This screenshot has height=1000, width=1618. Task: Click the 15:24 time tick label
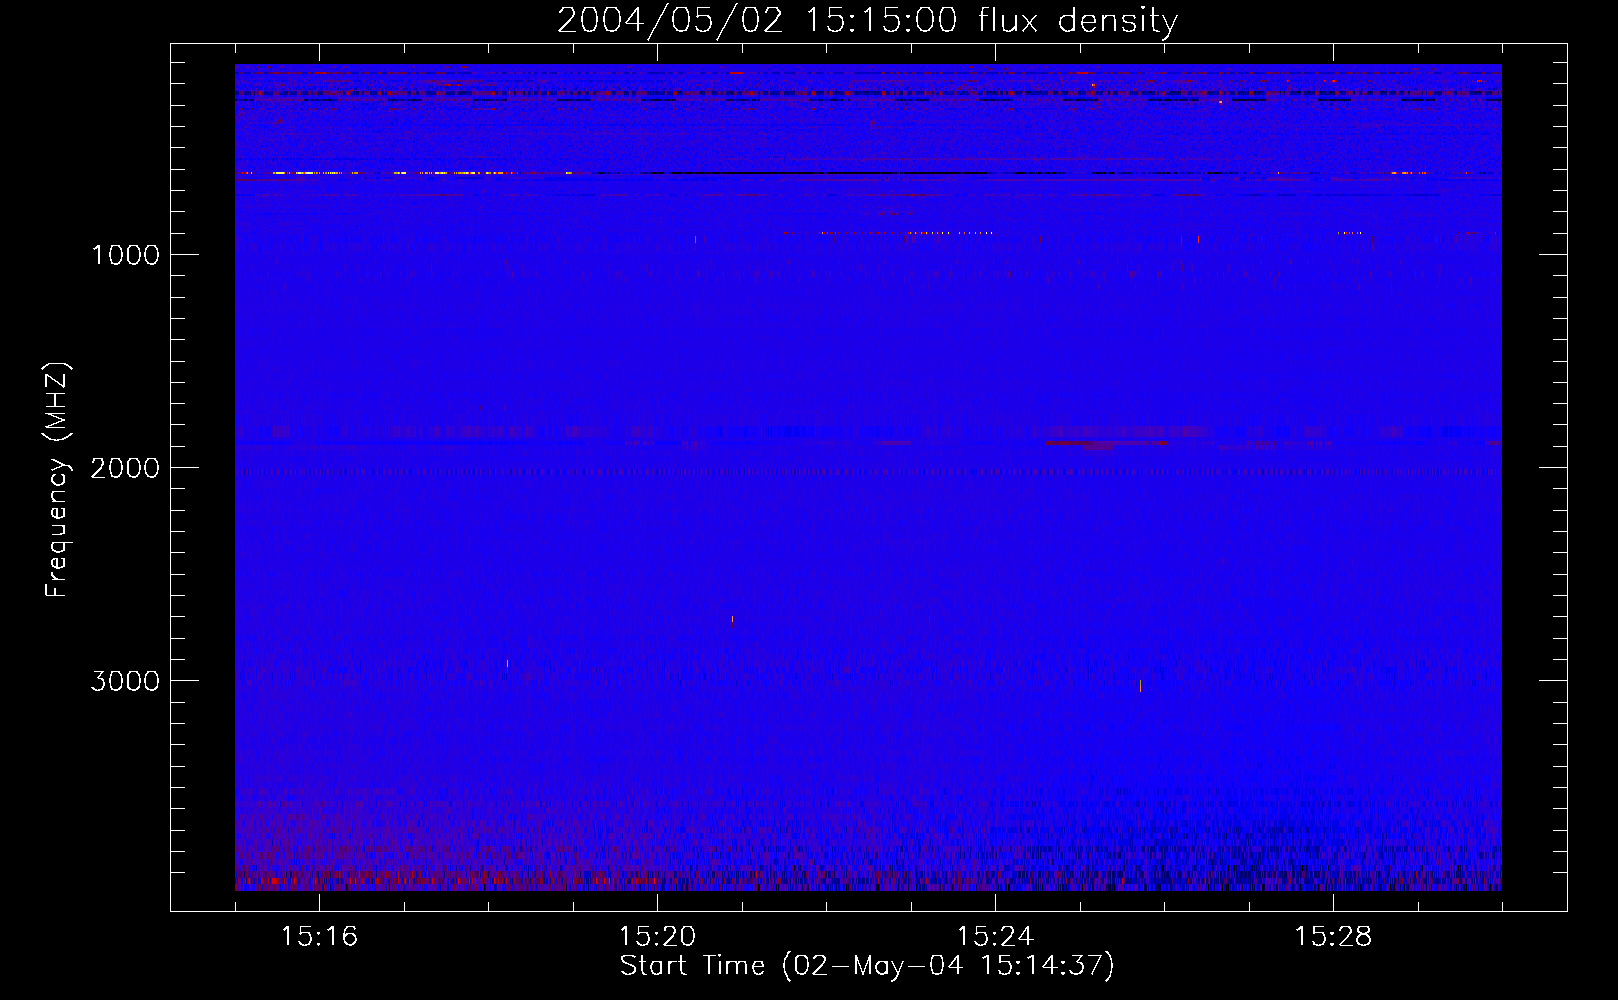tap(995, 937)
